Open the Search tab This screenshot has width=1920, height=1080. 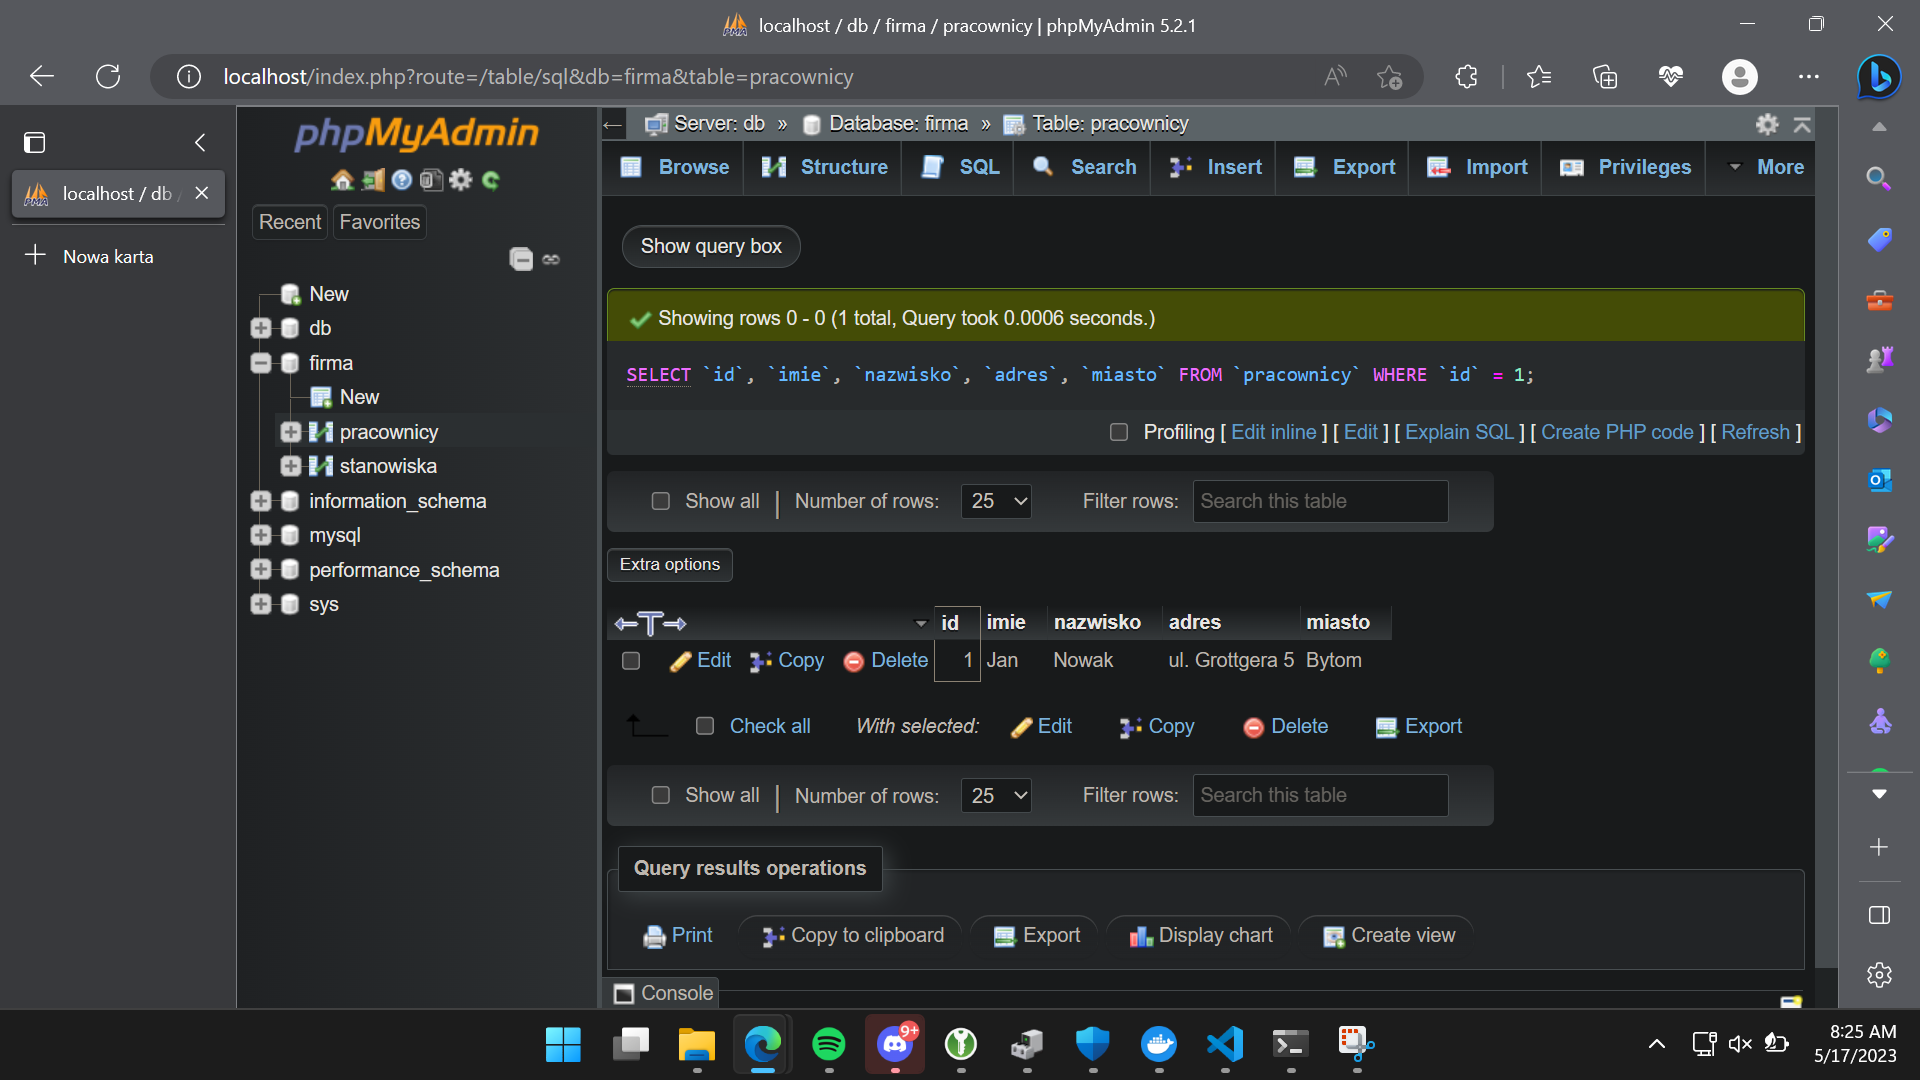(x=1084, y=167)
